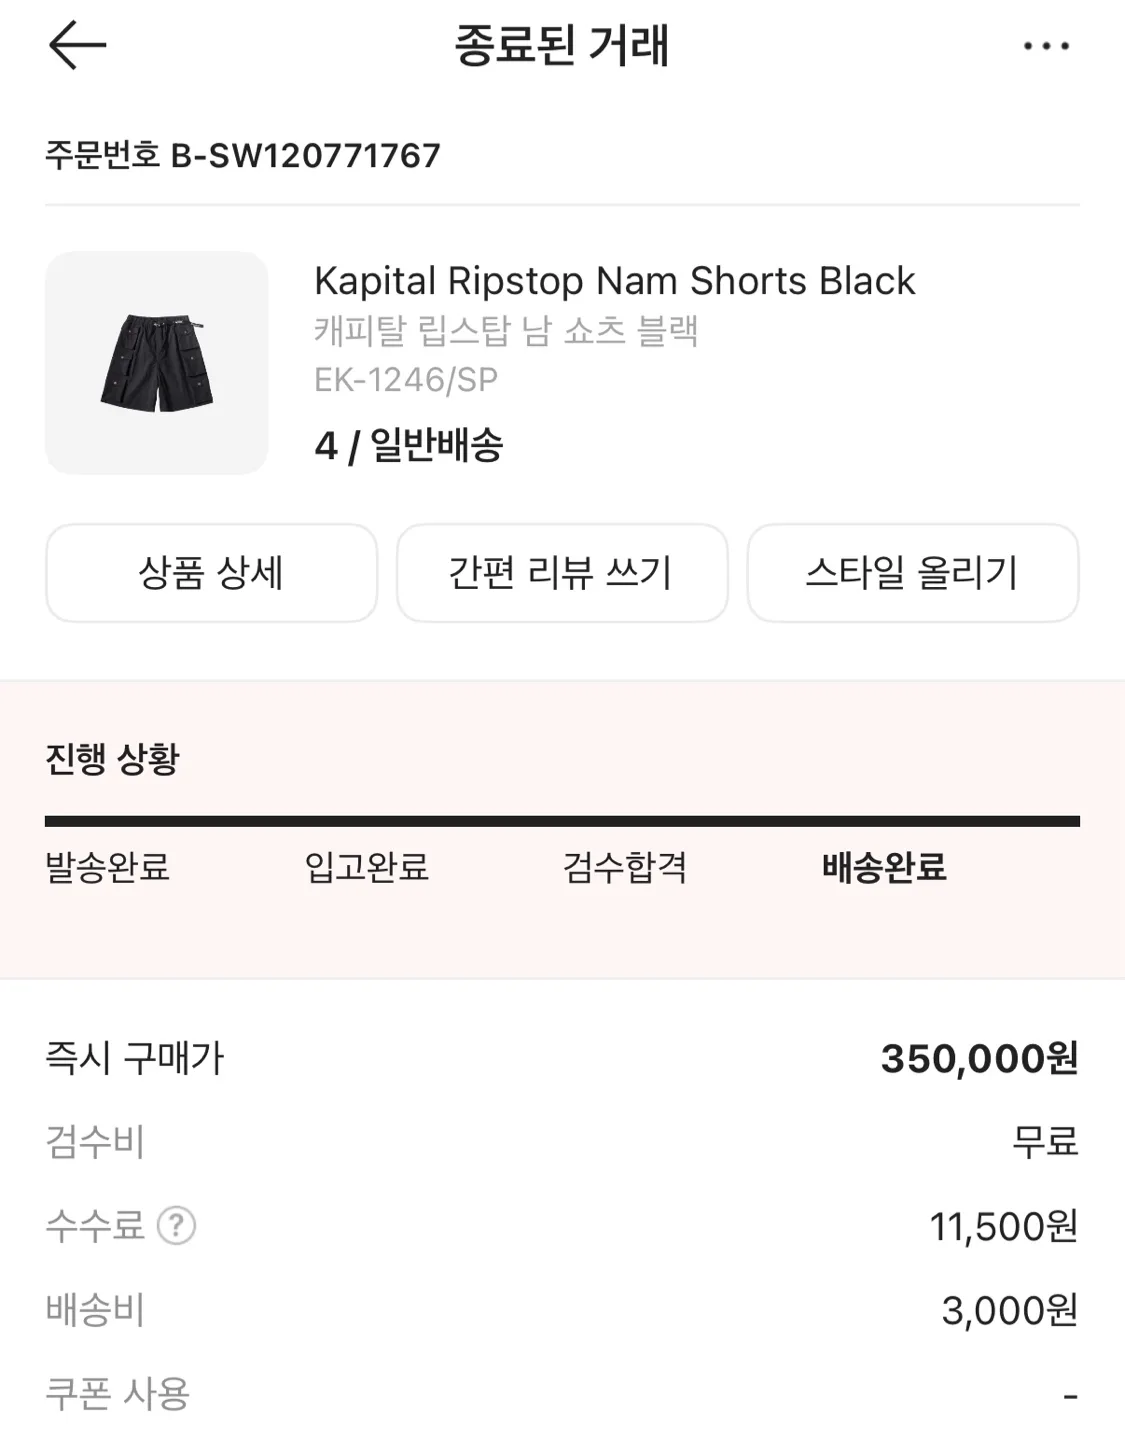
Task: Tap the 350,000원 purchase price
Action: [x=979, y=1058]
